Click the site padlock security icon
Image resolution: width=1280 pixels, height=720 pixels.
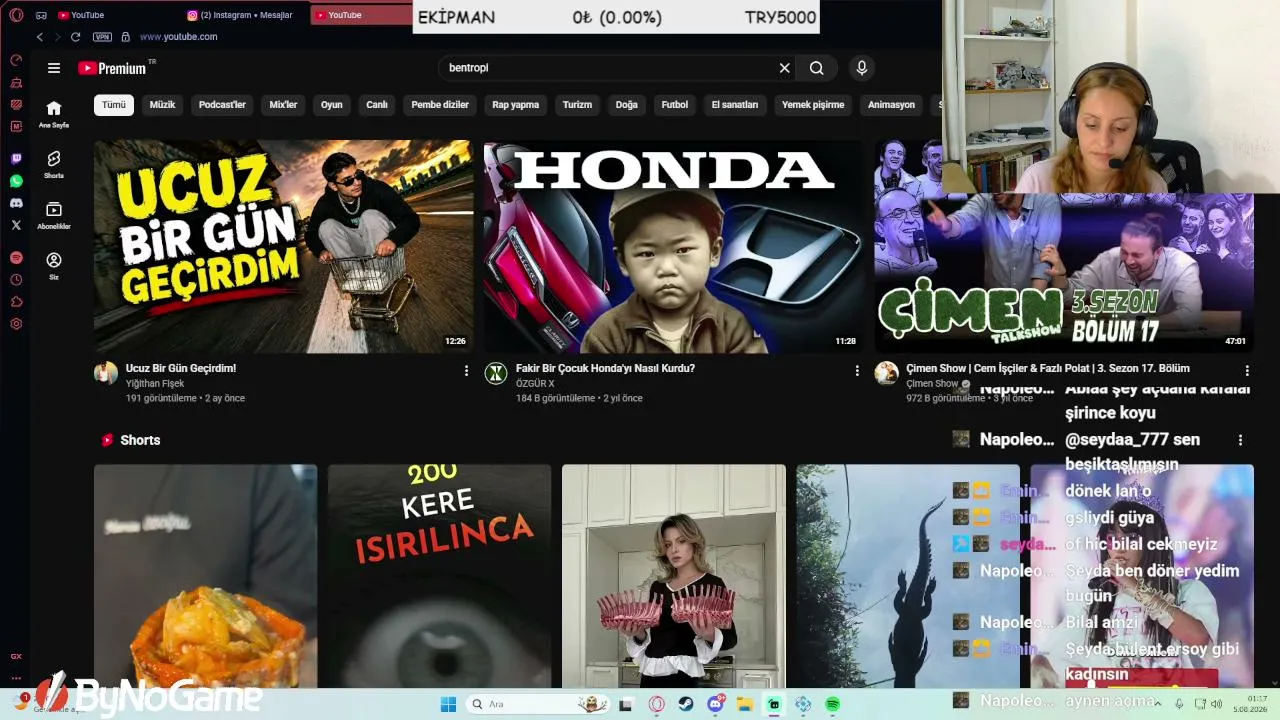[x=125, y=37]
